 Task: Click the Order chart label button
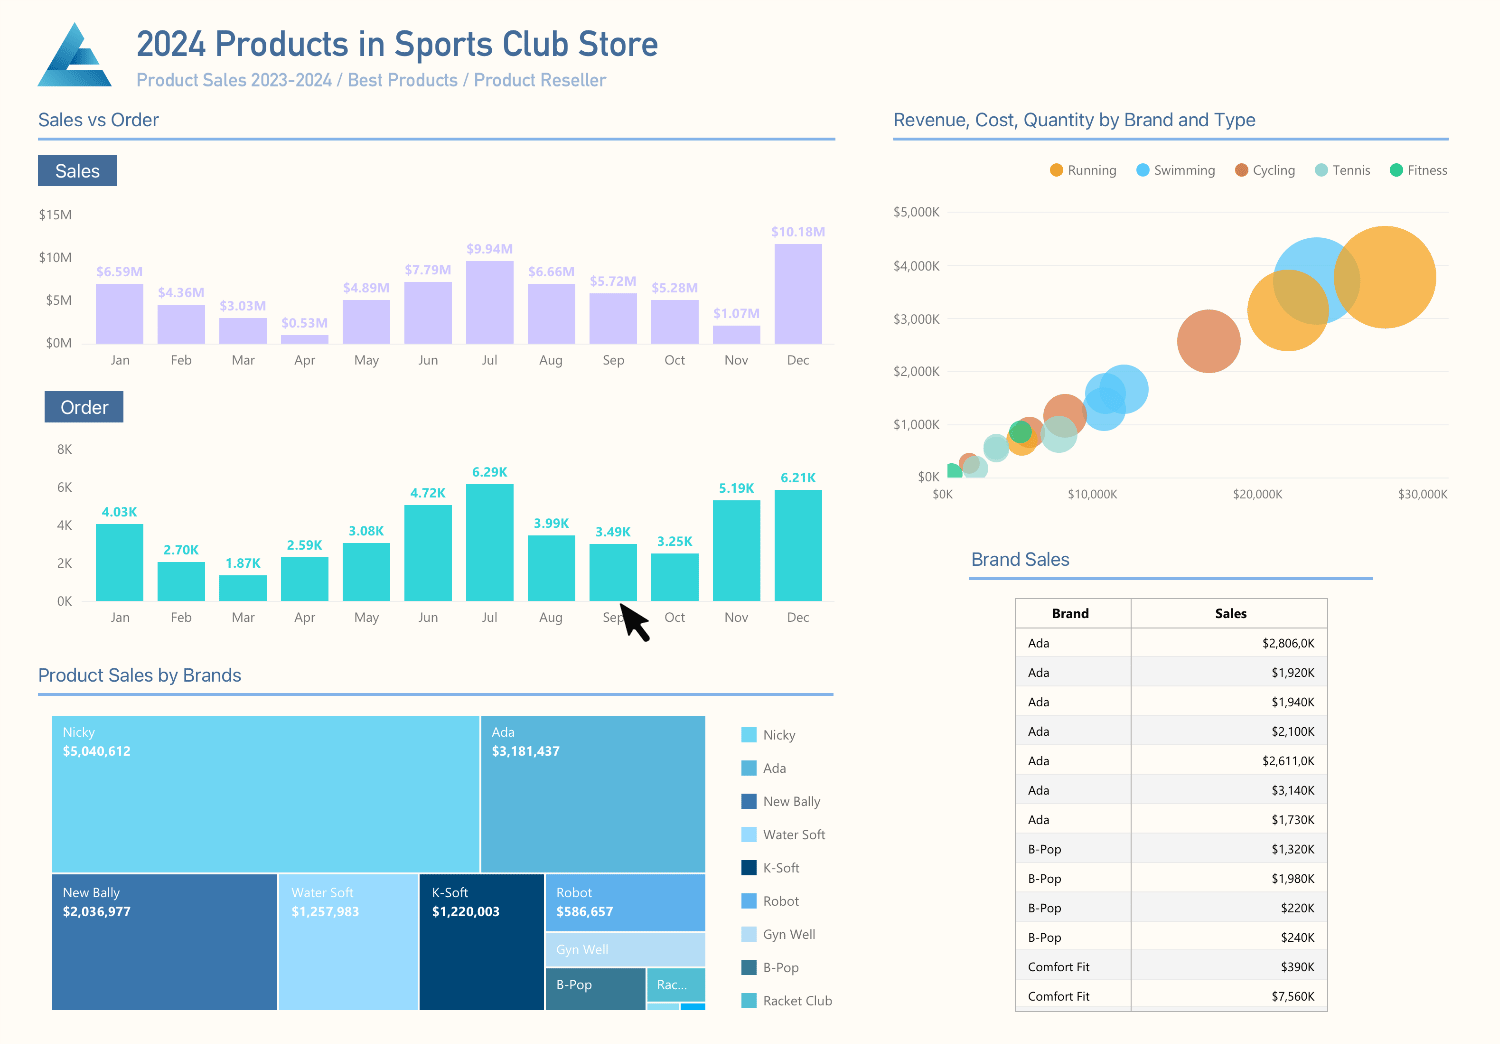(84, 407)
